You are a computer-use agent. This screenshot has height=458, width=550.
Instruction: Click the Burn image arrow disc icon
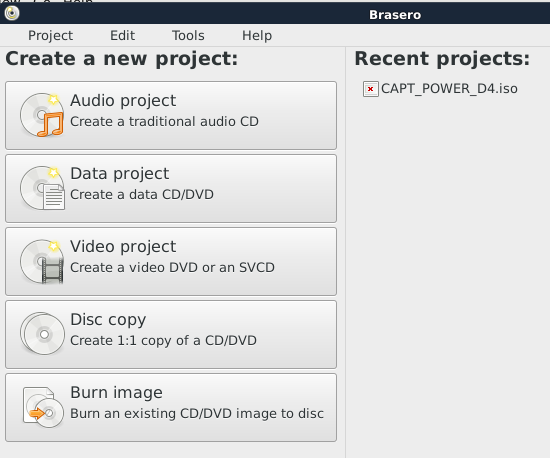[x=43, y=407]
